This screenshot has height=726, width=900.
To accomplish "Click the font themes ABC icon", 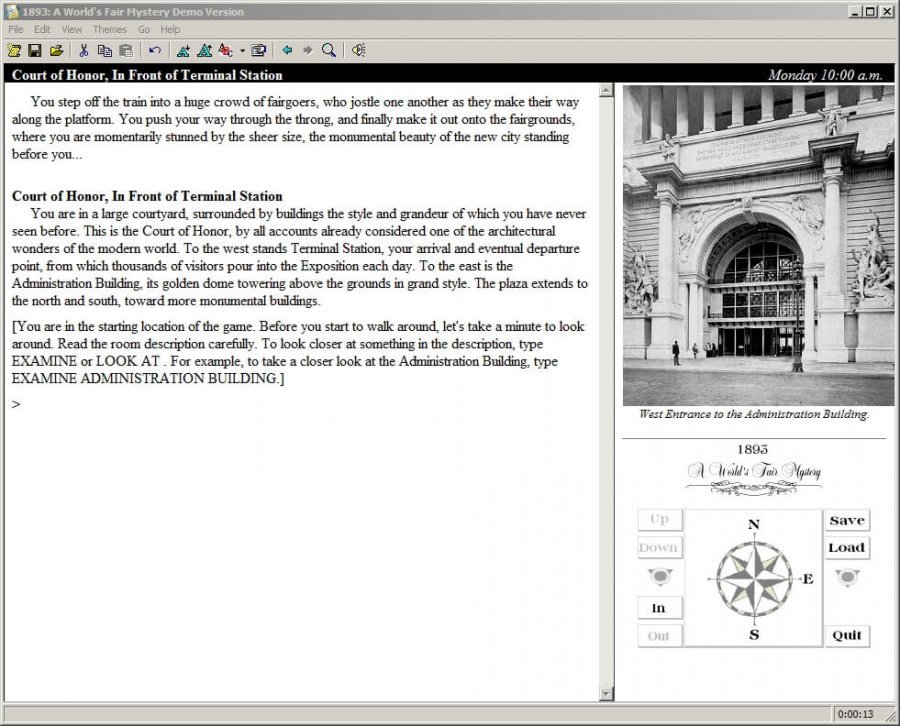I will tap(226, 51).
